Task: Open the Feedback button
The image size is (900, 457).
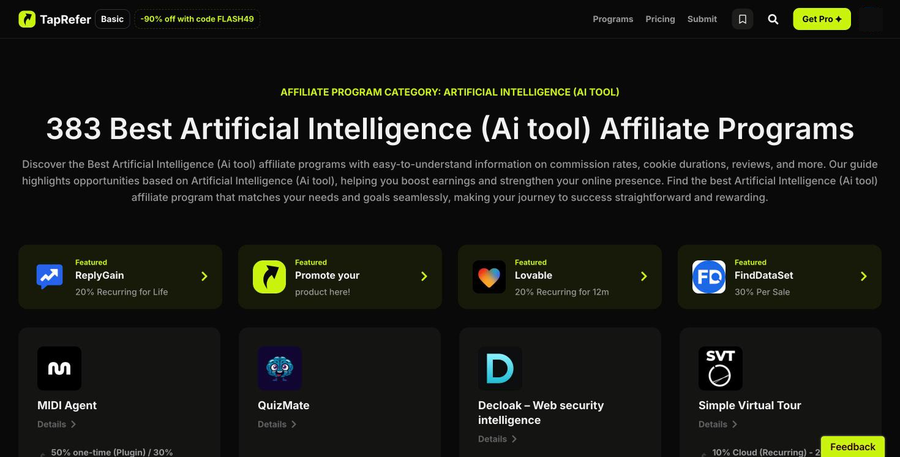Action: [852, 447]
